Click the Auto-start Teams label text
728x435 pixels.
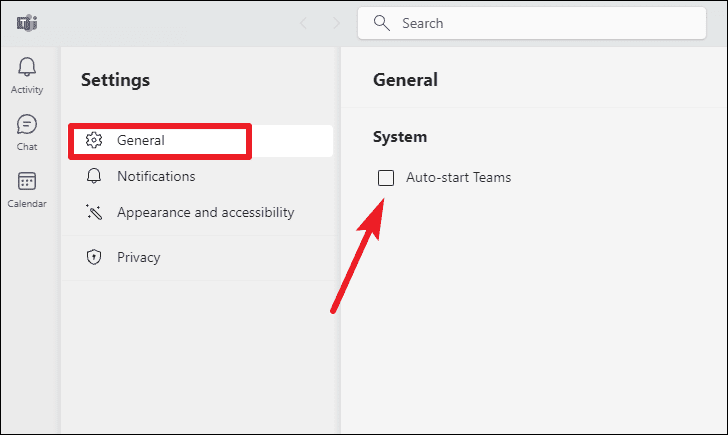tap(458, 177)
